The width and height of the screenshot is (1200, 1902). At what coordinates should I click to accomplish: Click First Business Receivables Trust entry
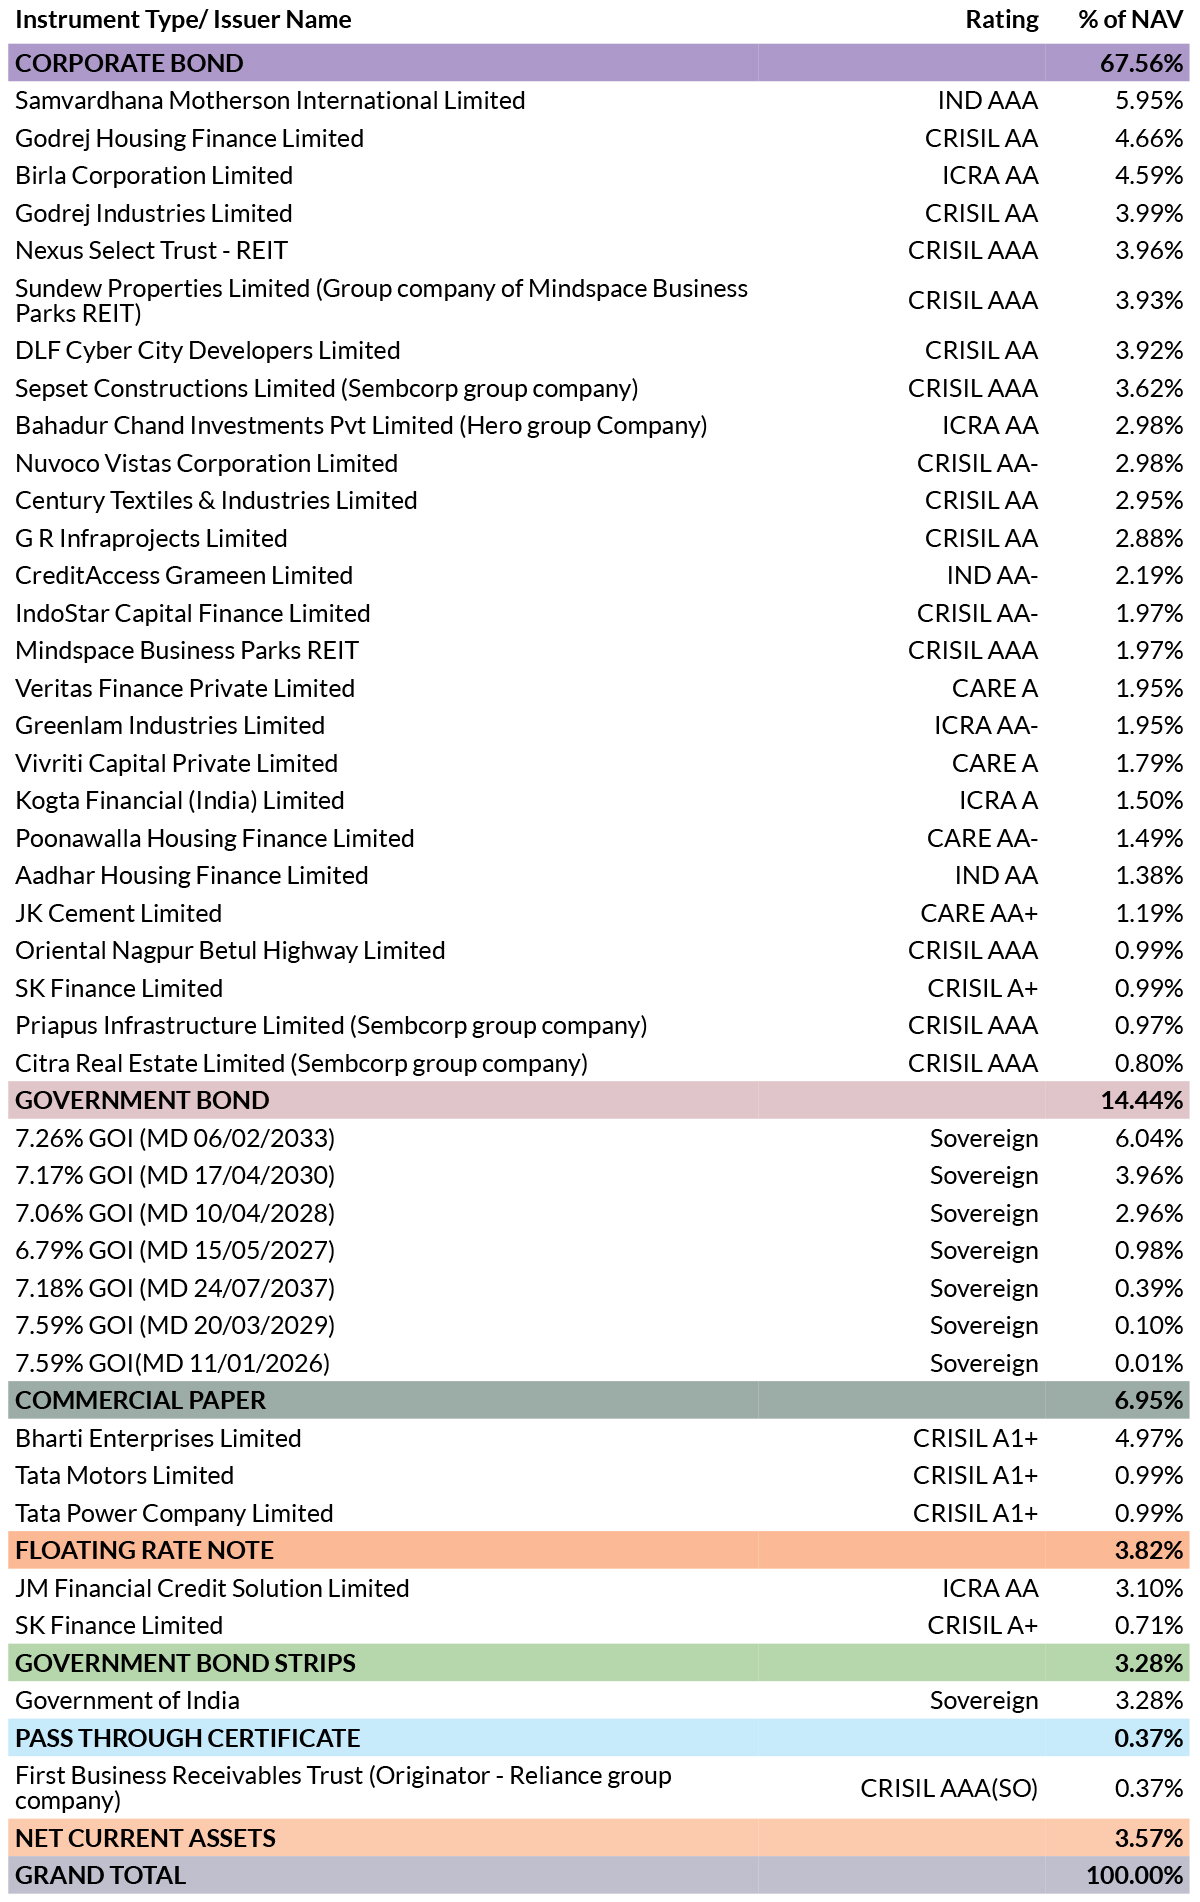coord(343,1788)
